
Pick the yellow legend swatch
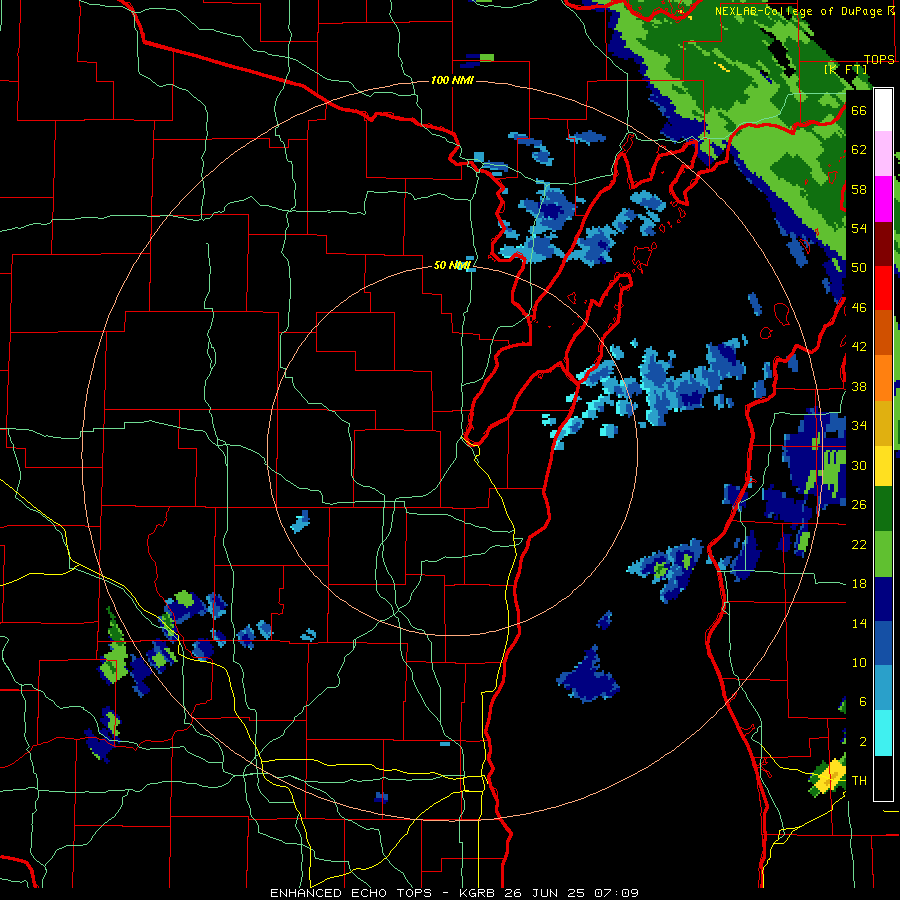883,466
